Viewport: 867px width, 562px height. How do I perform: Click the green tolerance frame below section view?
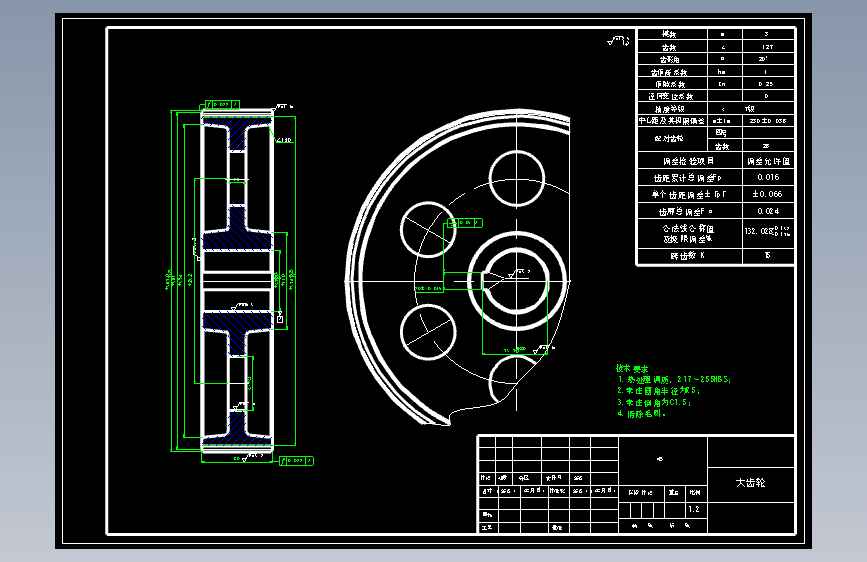click(x=296, y=461)
